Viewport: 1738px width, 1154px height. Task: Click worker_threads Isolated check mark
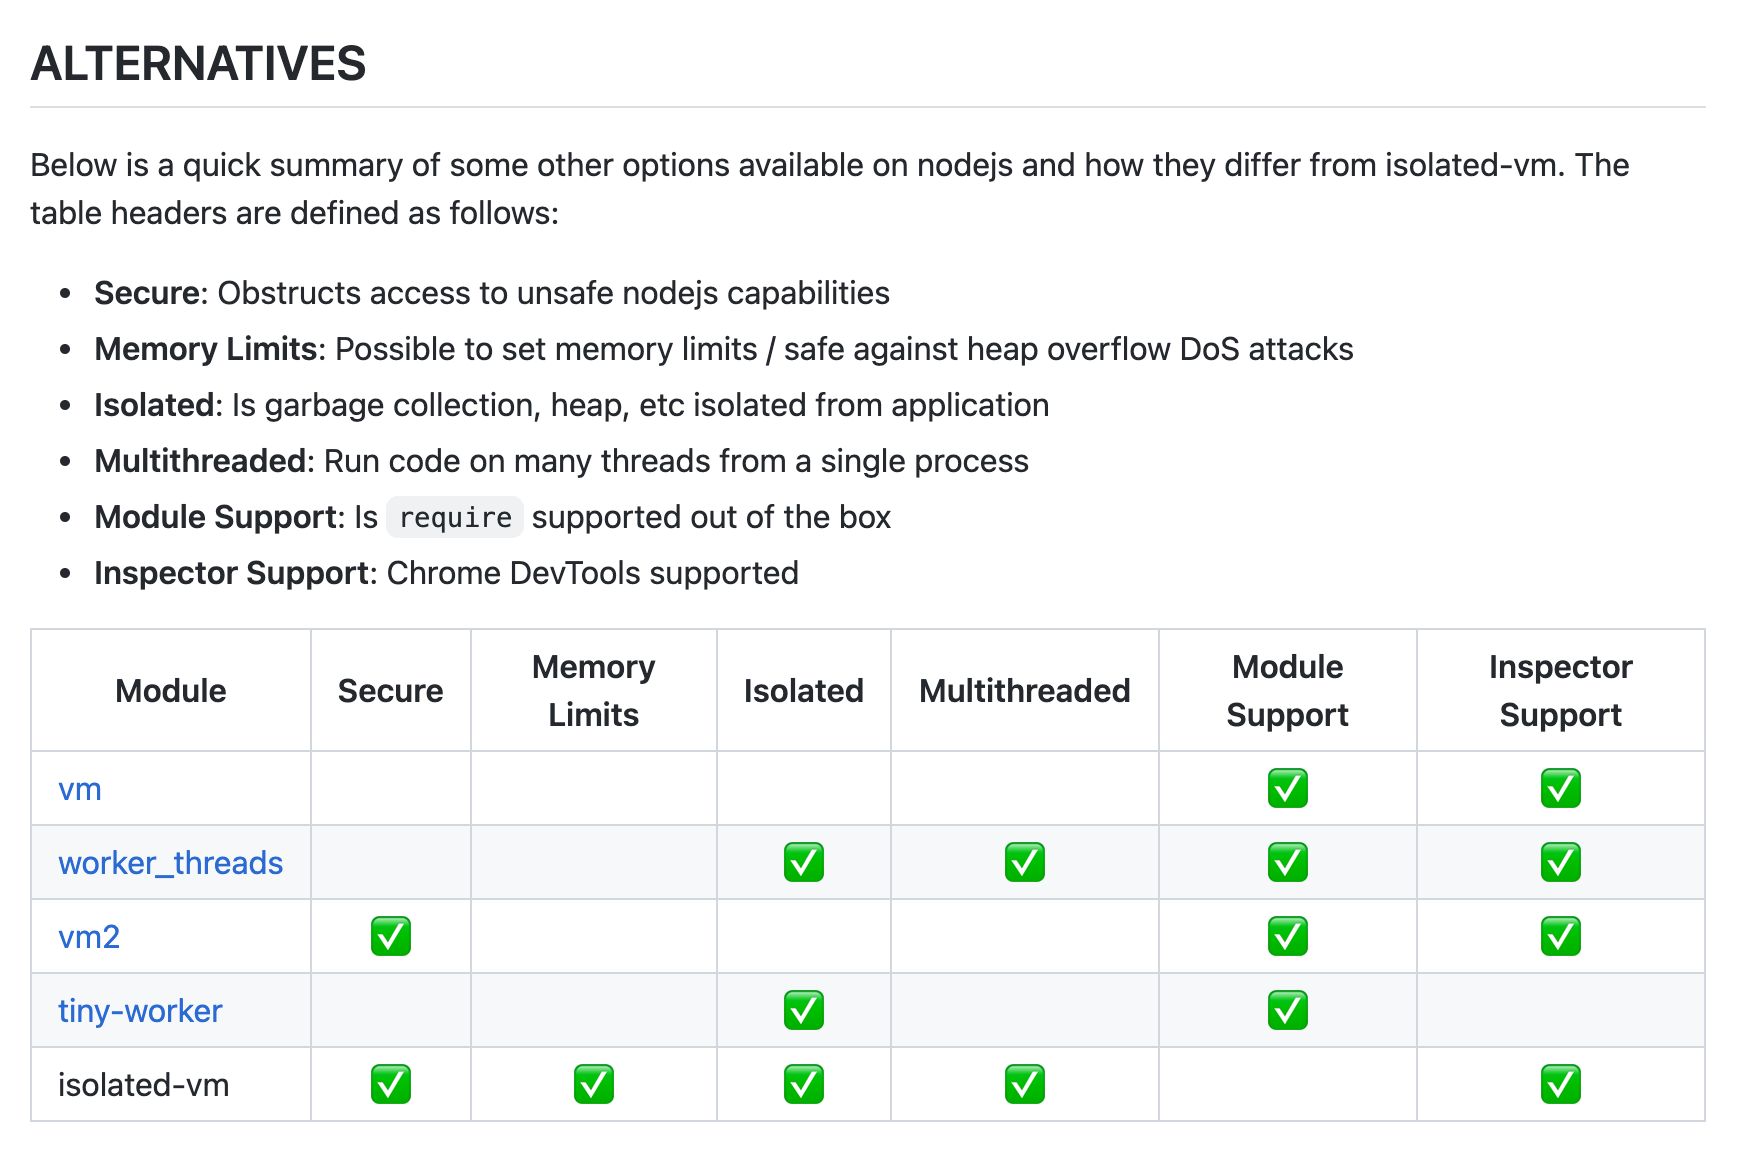pos(803,863)
